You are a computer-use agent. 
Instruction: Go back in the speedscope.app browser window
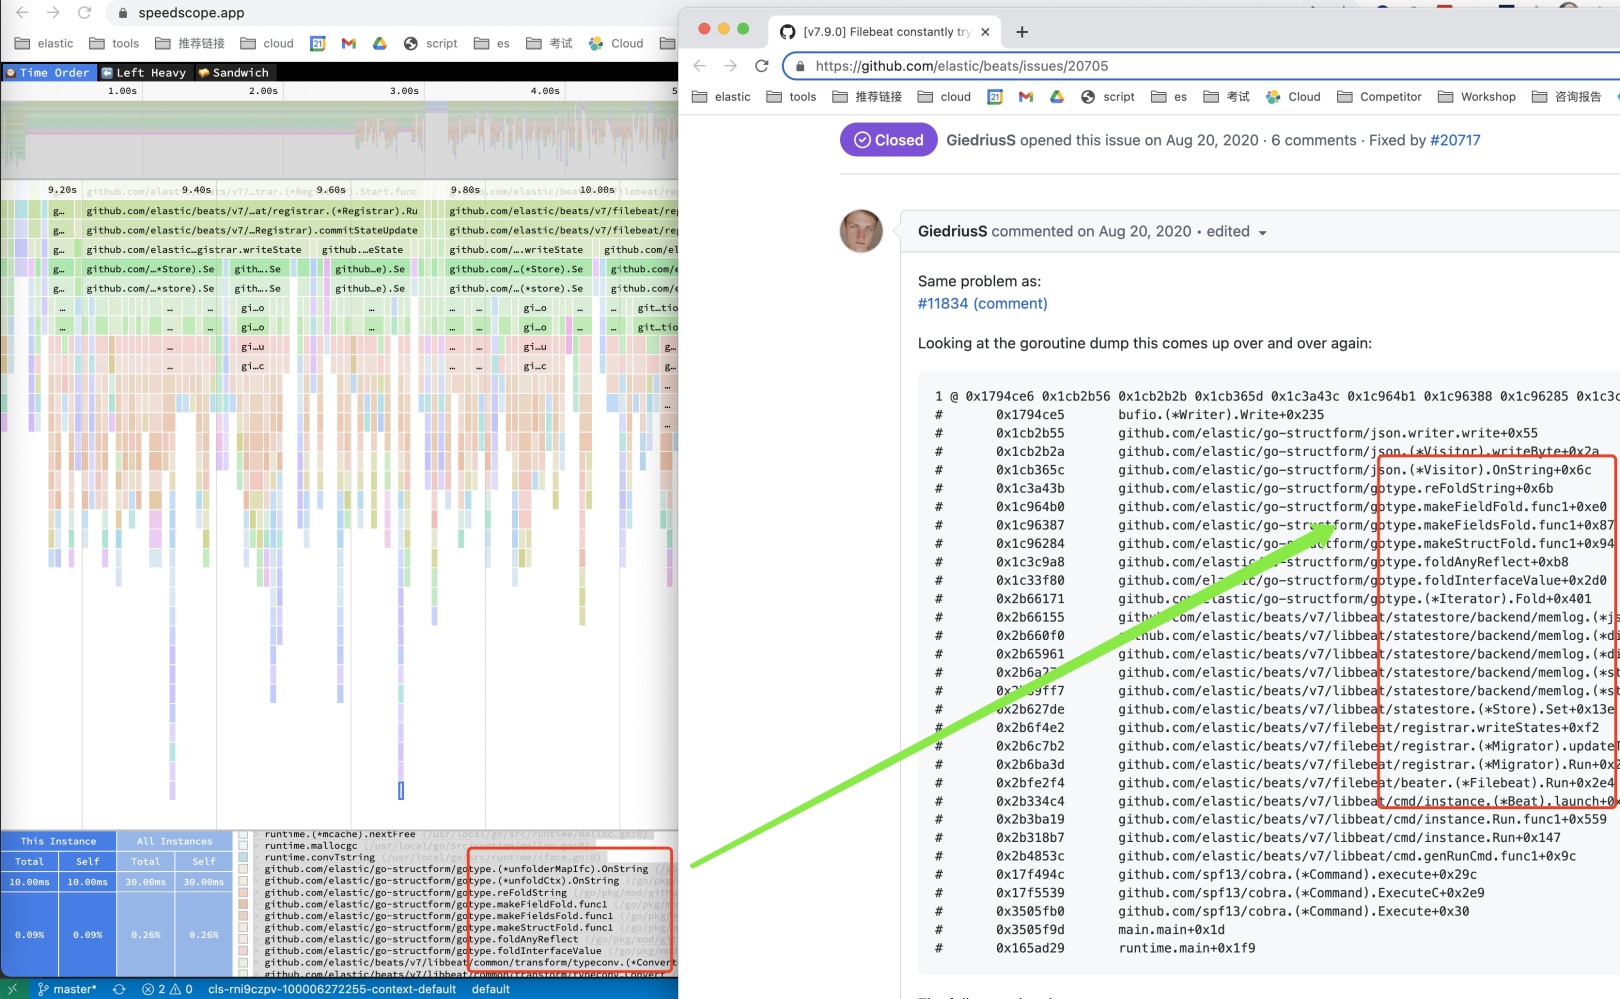pyautogui.click(x=22, y=13)
